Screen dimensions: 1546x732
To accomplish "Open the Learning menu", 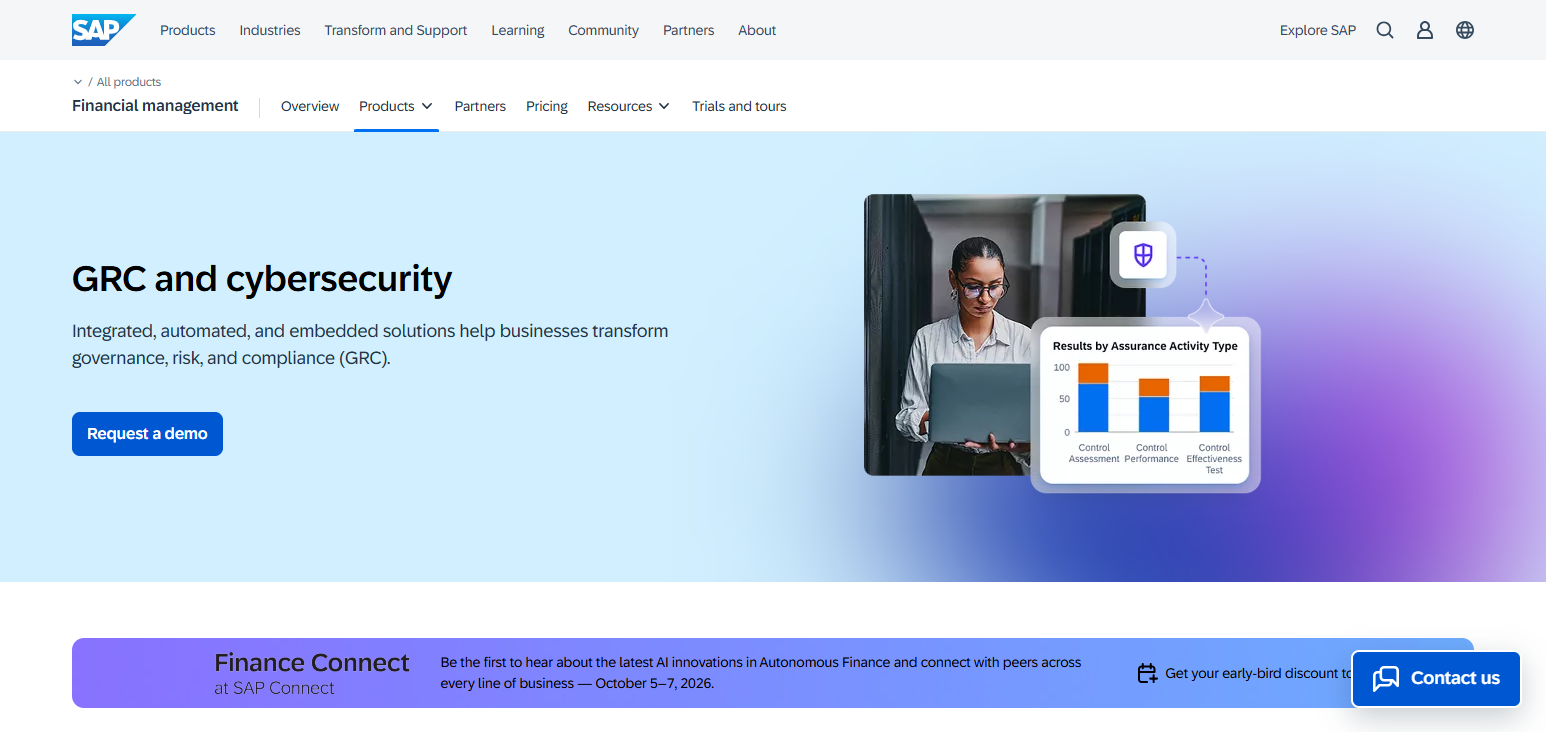I will click(518, 30).
